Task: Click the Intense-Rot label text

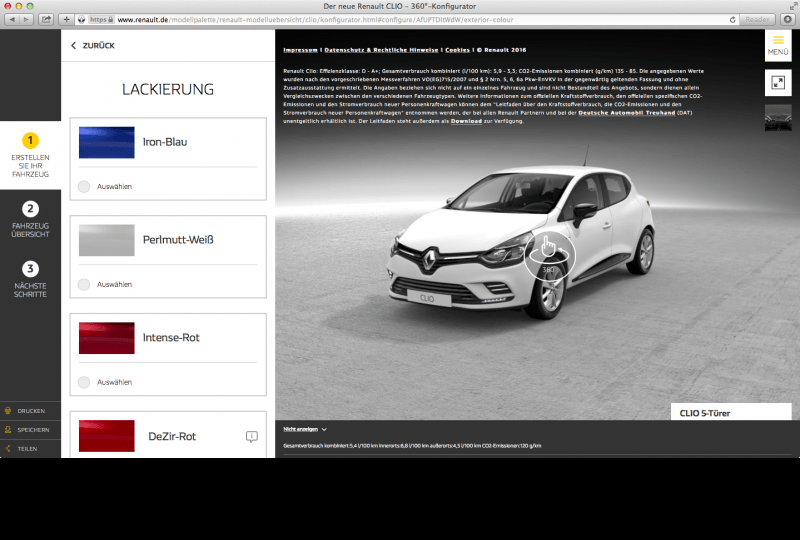Action: [x=171, y=337]
